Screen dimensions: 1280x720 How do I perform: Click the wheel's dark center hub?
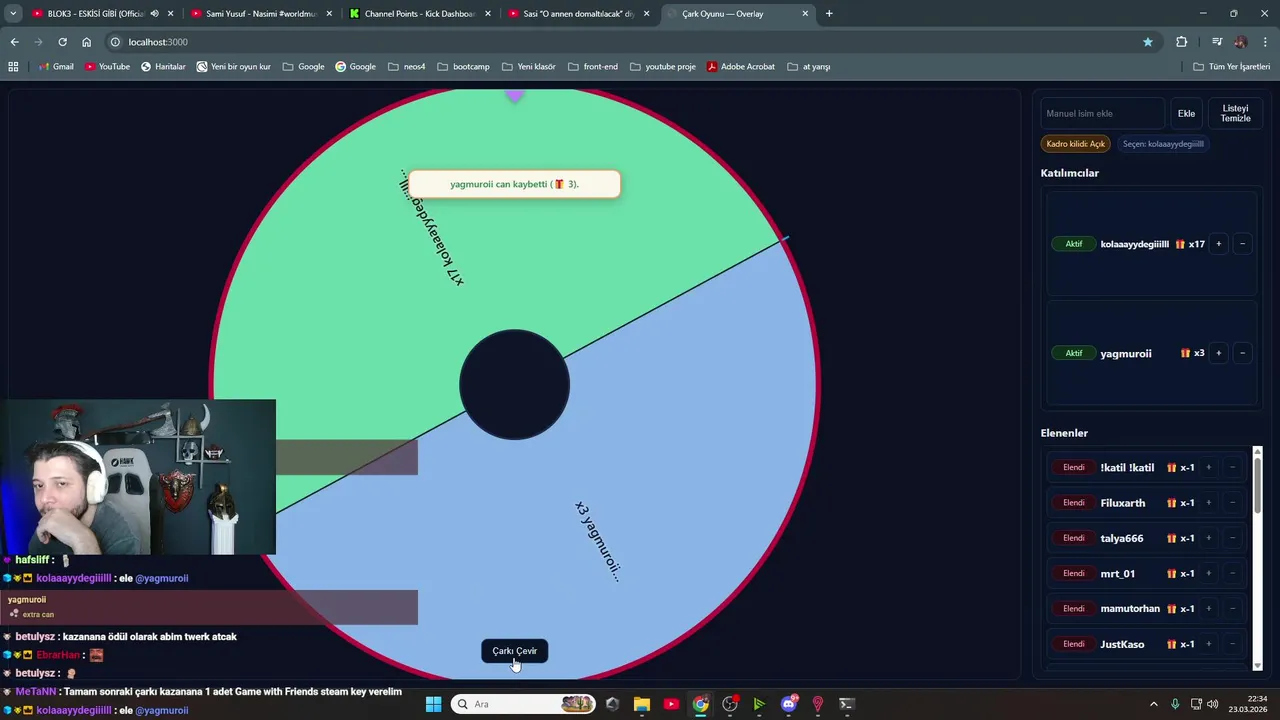514,385
